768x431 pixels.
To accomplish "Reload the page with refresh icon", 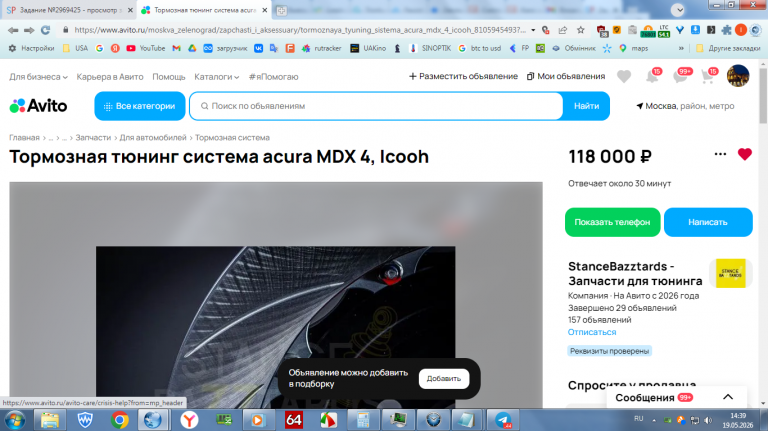I will pyautogui.click(x=46, y=30).
